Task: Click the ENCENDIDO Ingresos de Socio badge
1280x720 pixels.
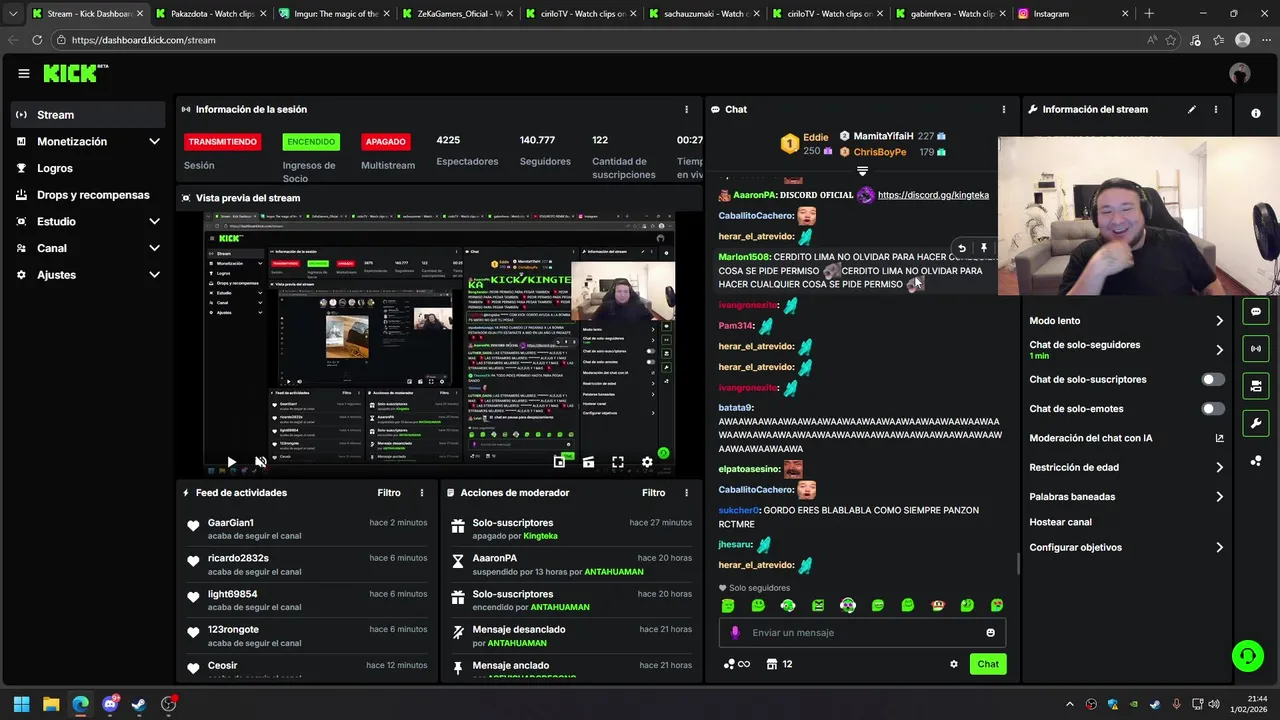Action: (311, 142)
